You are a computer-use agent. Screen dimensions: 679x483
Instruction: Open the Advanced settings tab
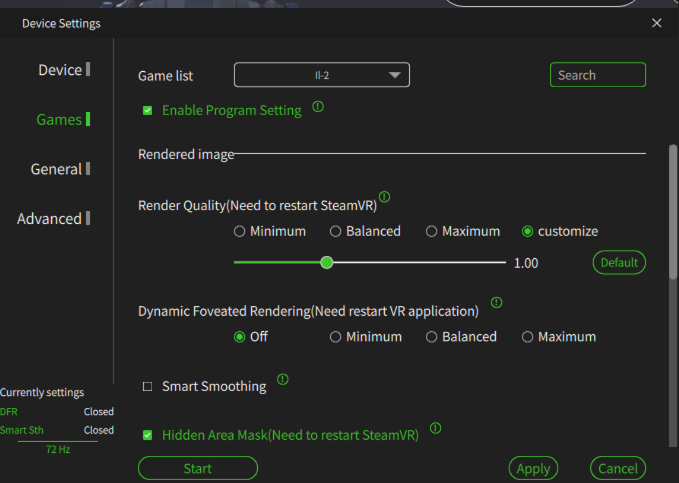[50, 219]
